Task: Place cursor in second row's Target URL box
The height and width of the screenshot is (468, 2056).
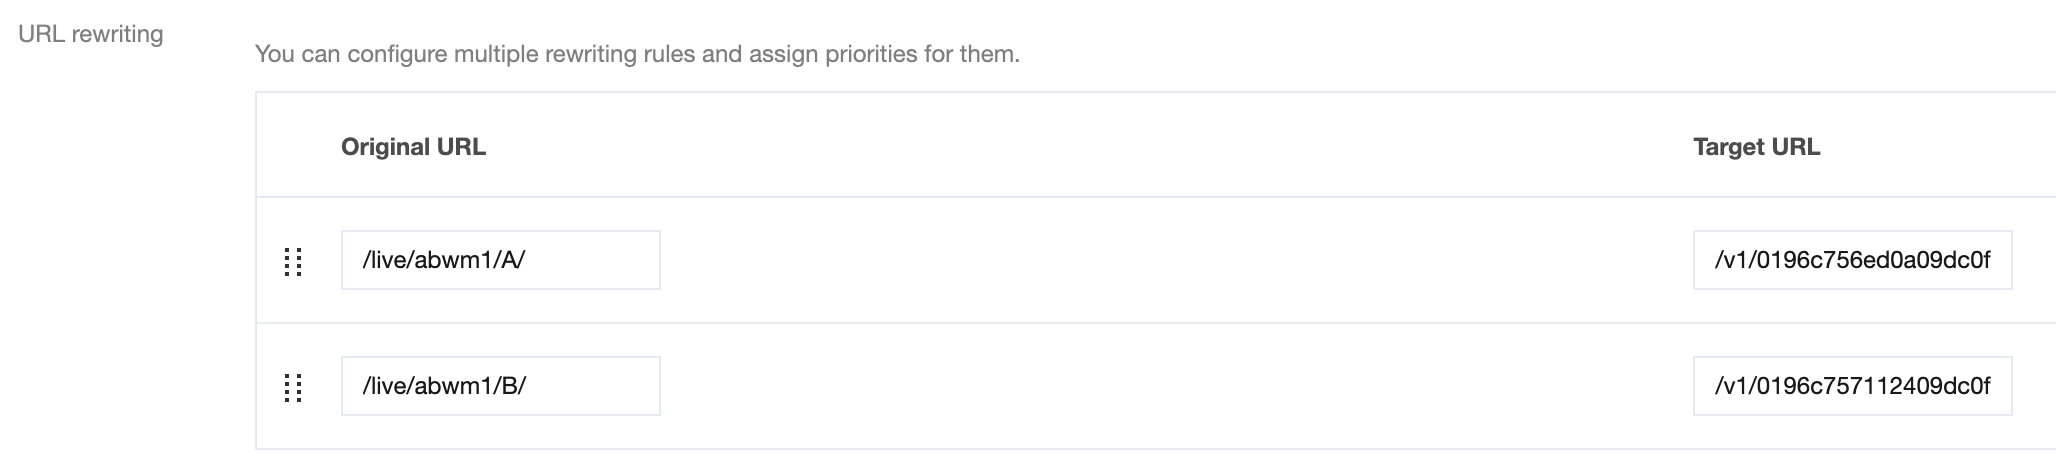Action: (x=1852, y=386)
